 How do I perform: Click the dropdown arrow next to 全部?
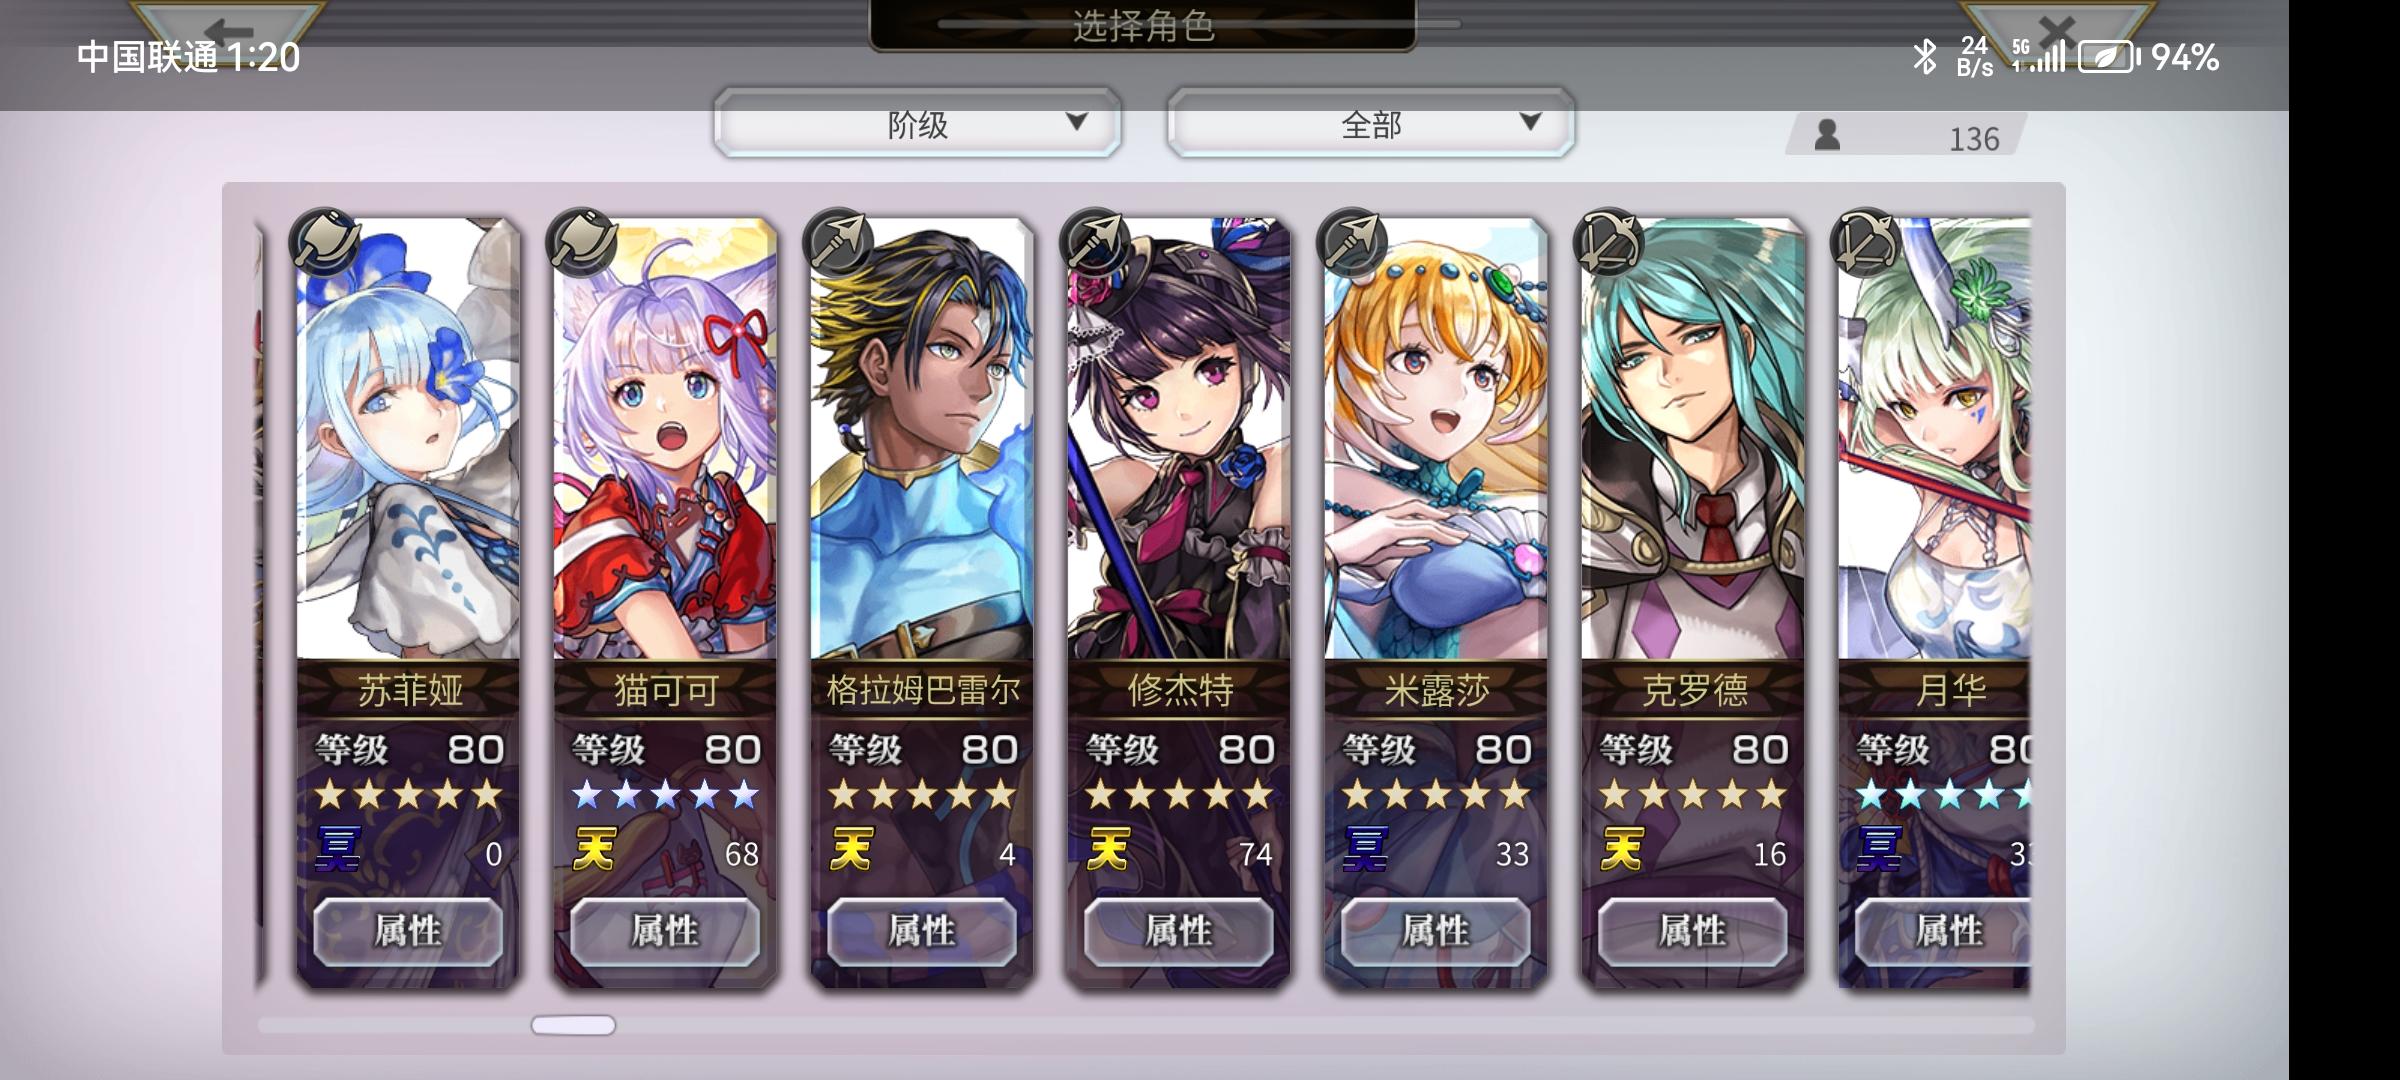(x=1529, y=122)
